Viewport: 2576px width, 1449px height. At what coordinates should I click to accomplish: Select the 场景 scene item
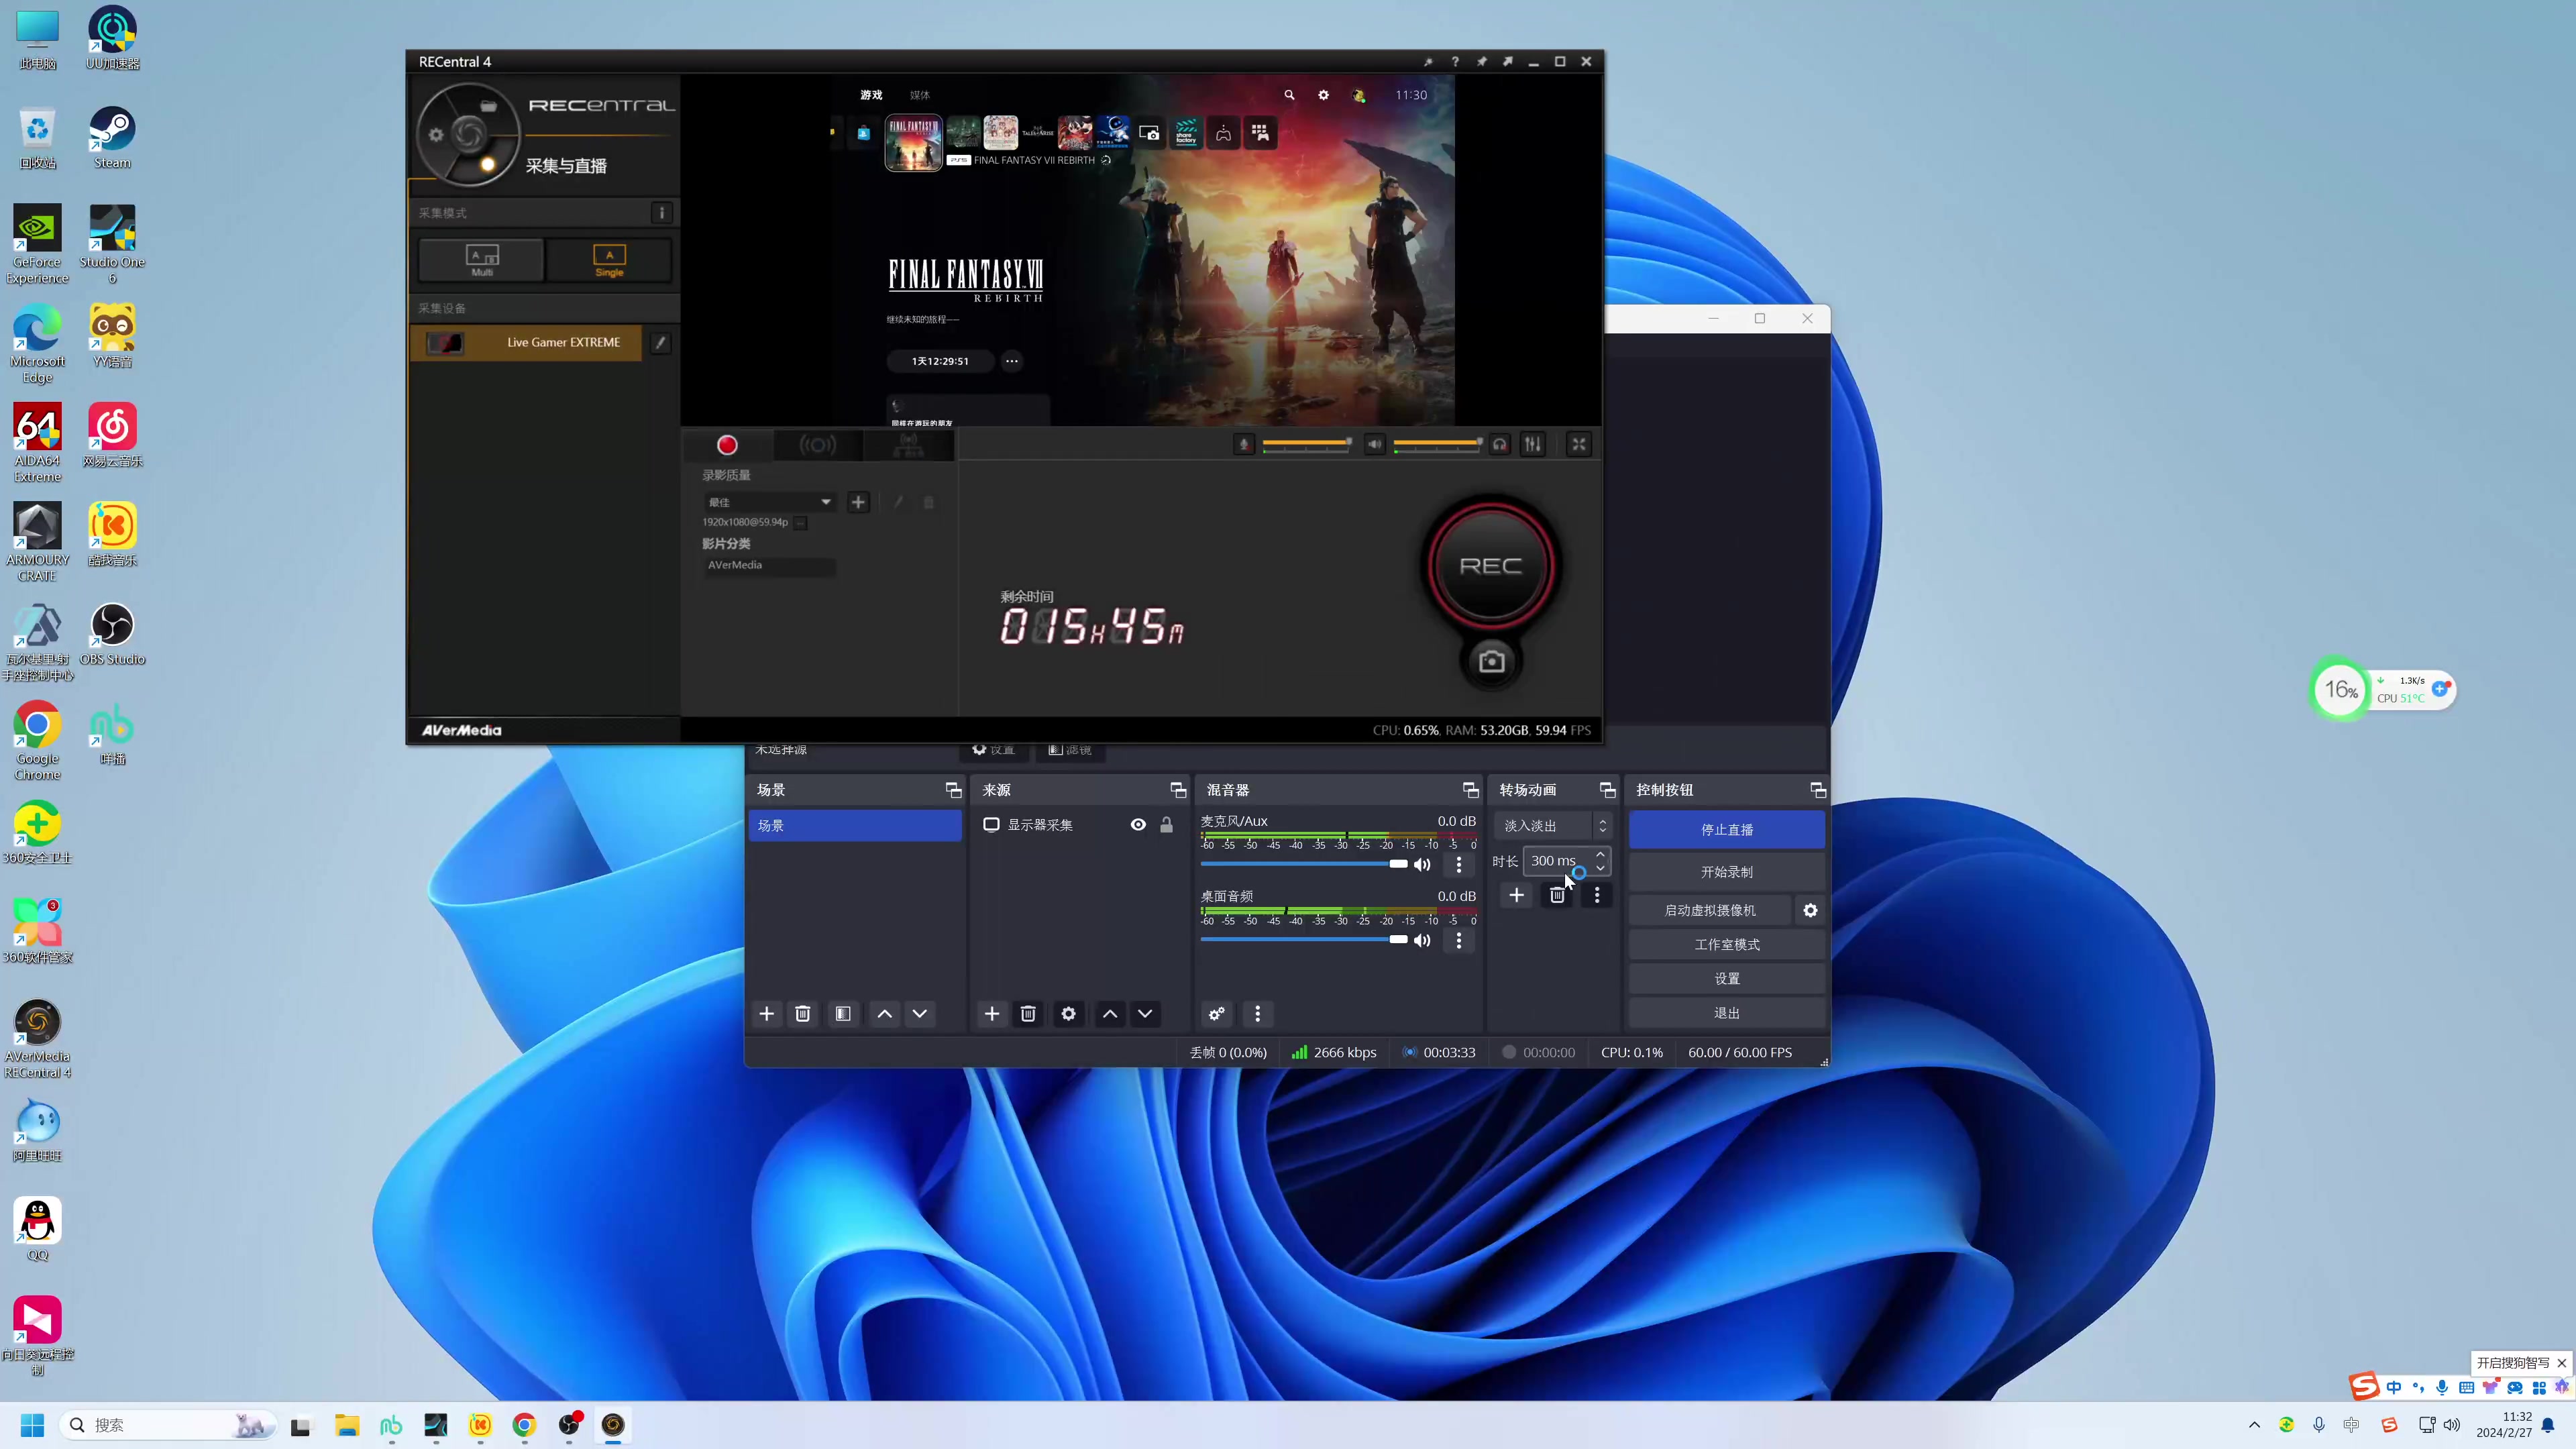[x=855, y=826]
